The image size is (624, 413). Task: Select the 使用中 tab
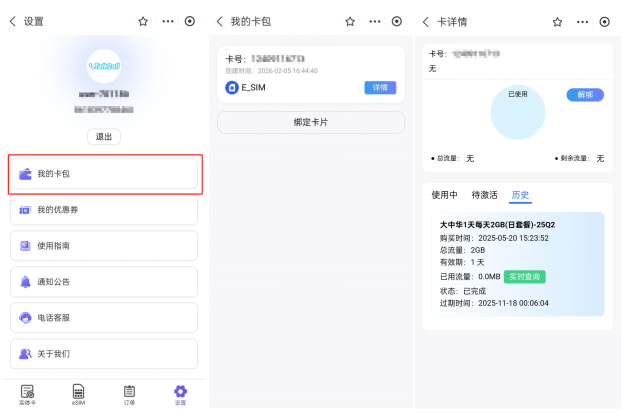[x=444, y=195]
